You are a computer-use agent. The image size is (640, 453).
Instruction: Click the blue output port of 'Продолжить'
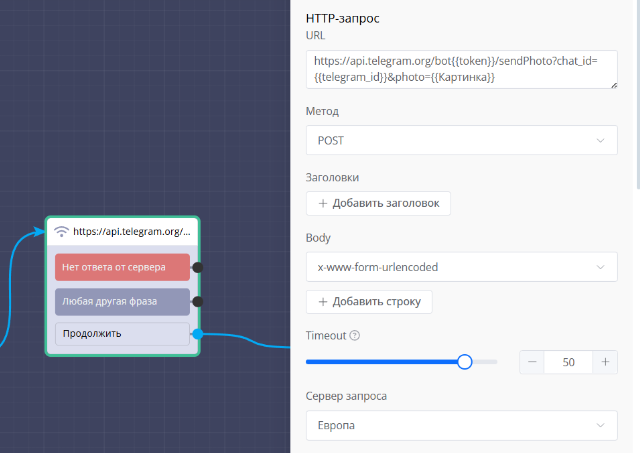(197, 334)
